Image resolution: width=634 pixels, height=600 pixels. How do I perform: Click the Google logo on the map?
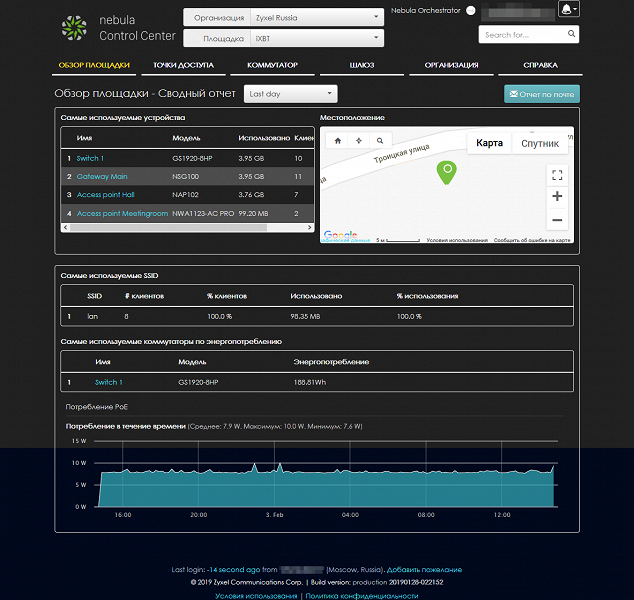pos(340,235)
